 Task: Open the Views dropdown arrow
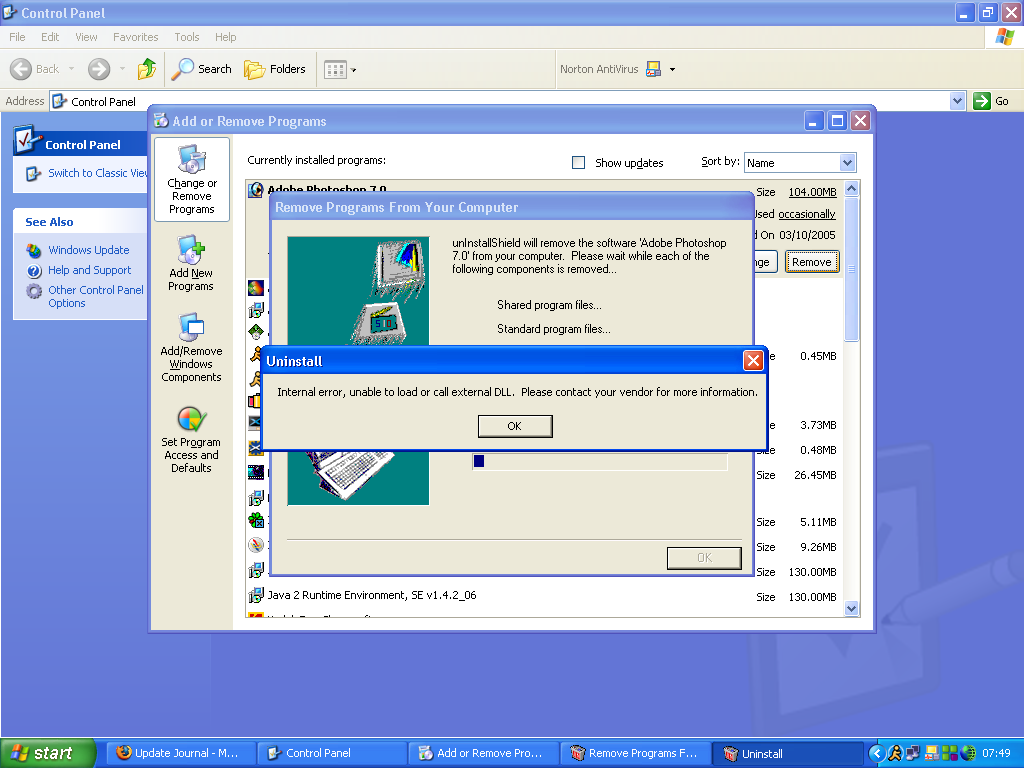click(x=353, y=69)
